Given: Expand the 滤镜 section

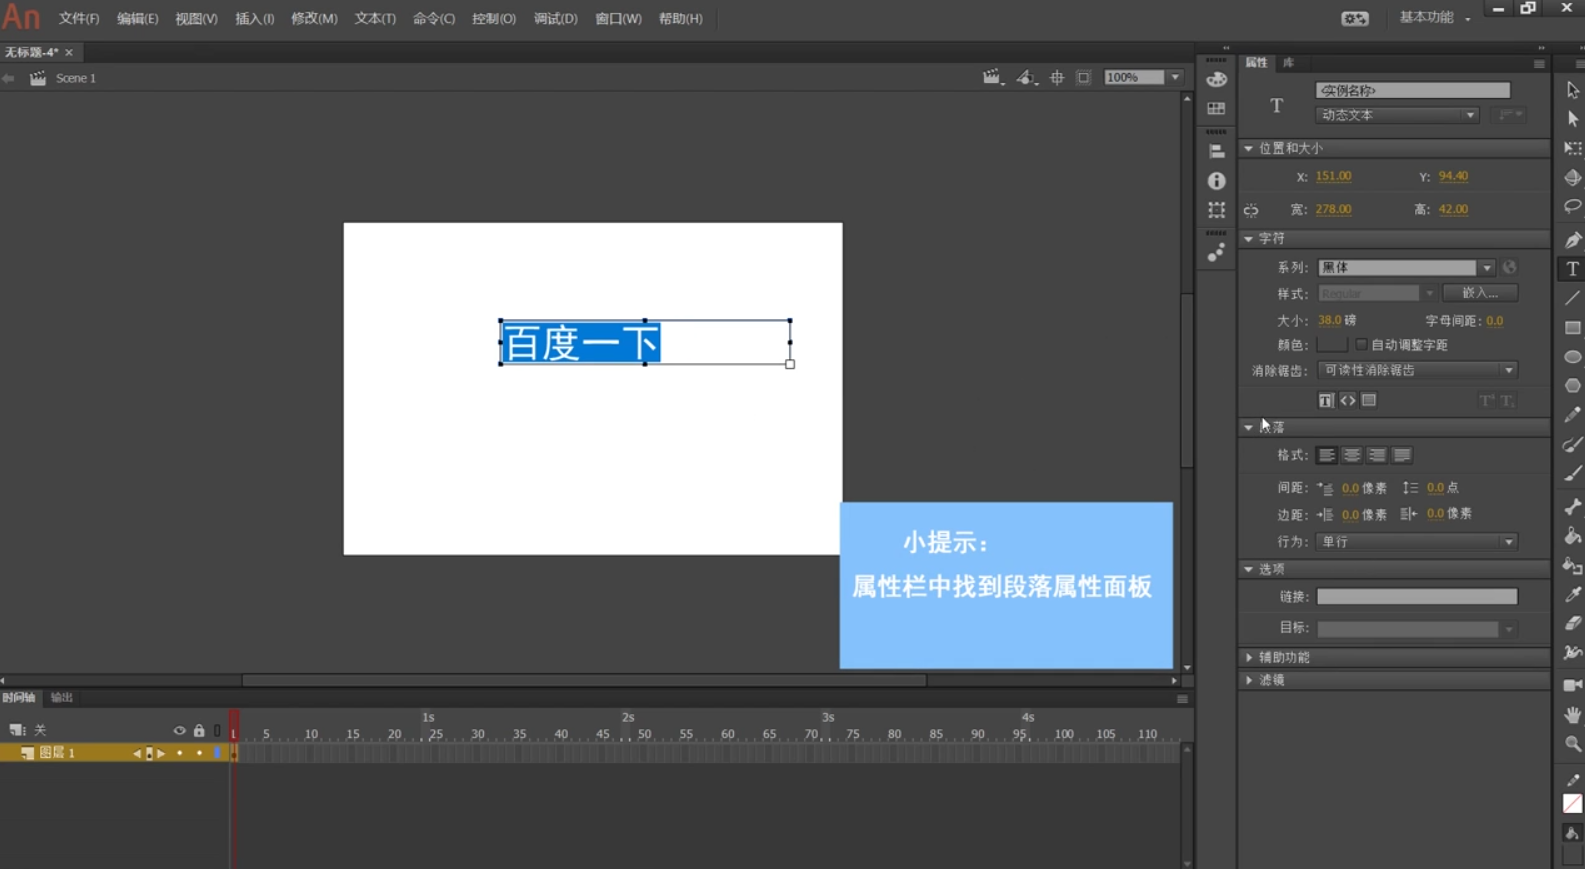Looking at the screenshot, I should 1249,680.
